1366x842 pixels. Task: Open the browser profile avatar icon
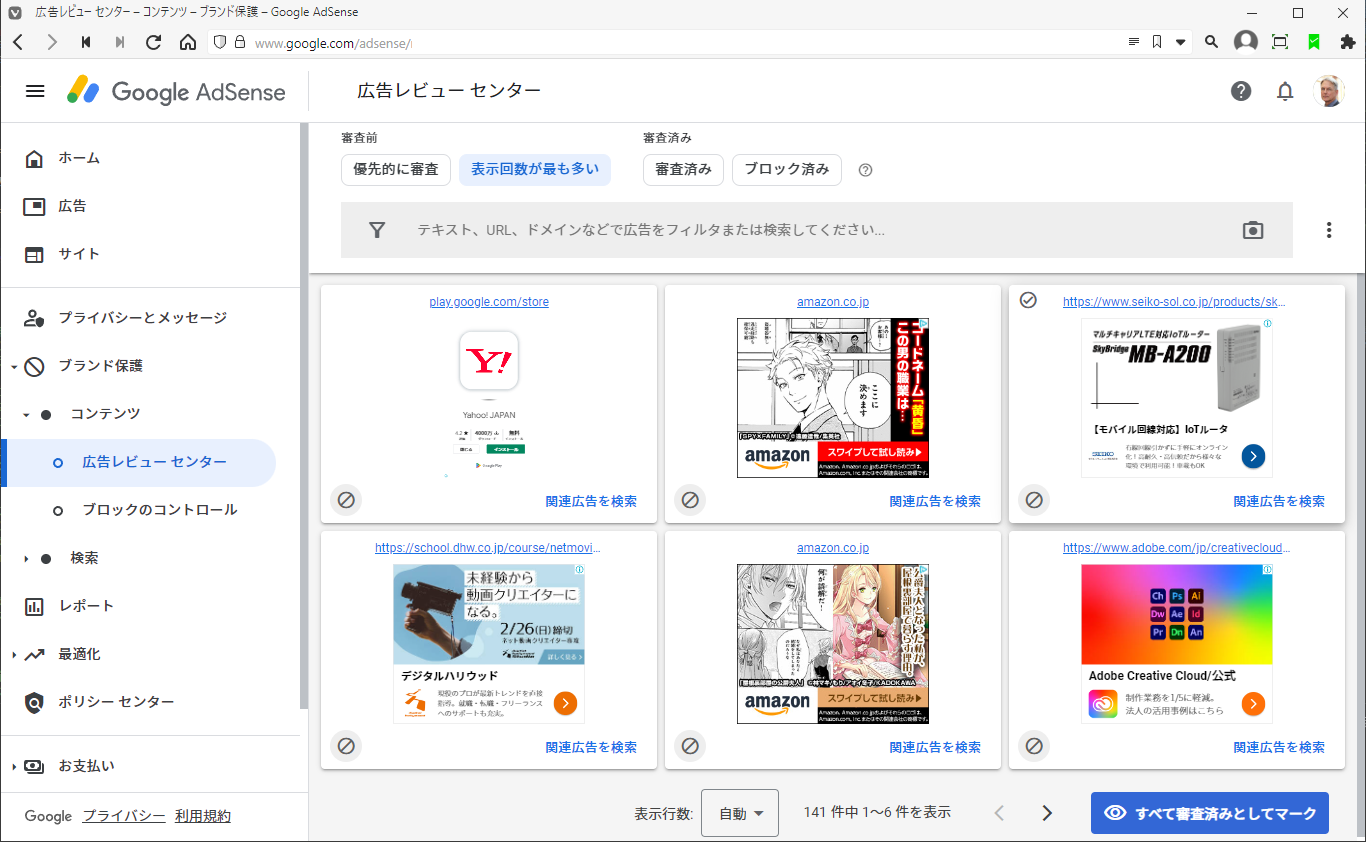1246,42
